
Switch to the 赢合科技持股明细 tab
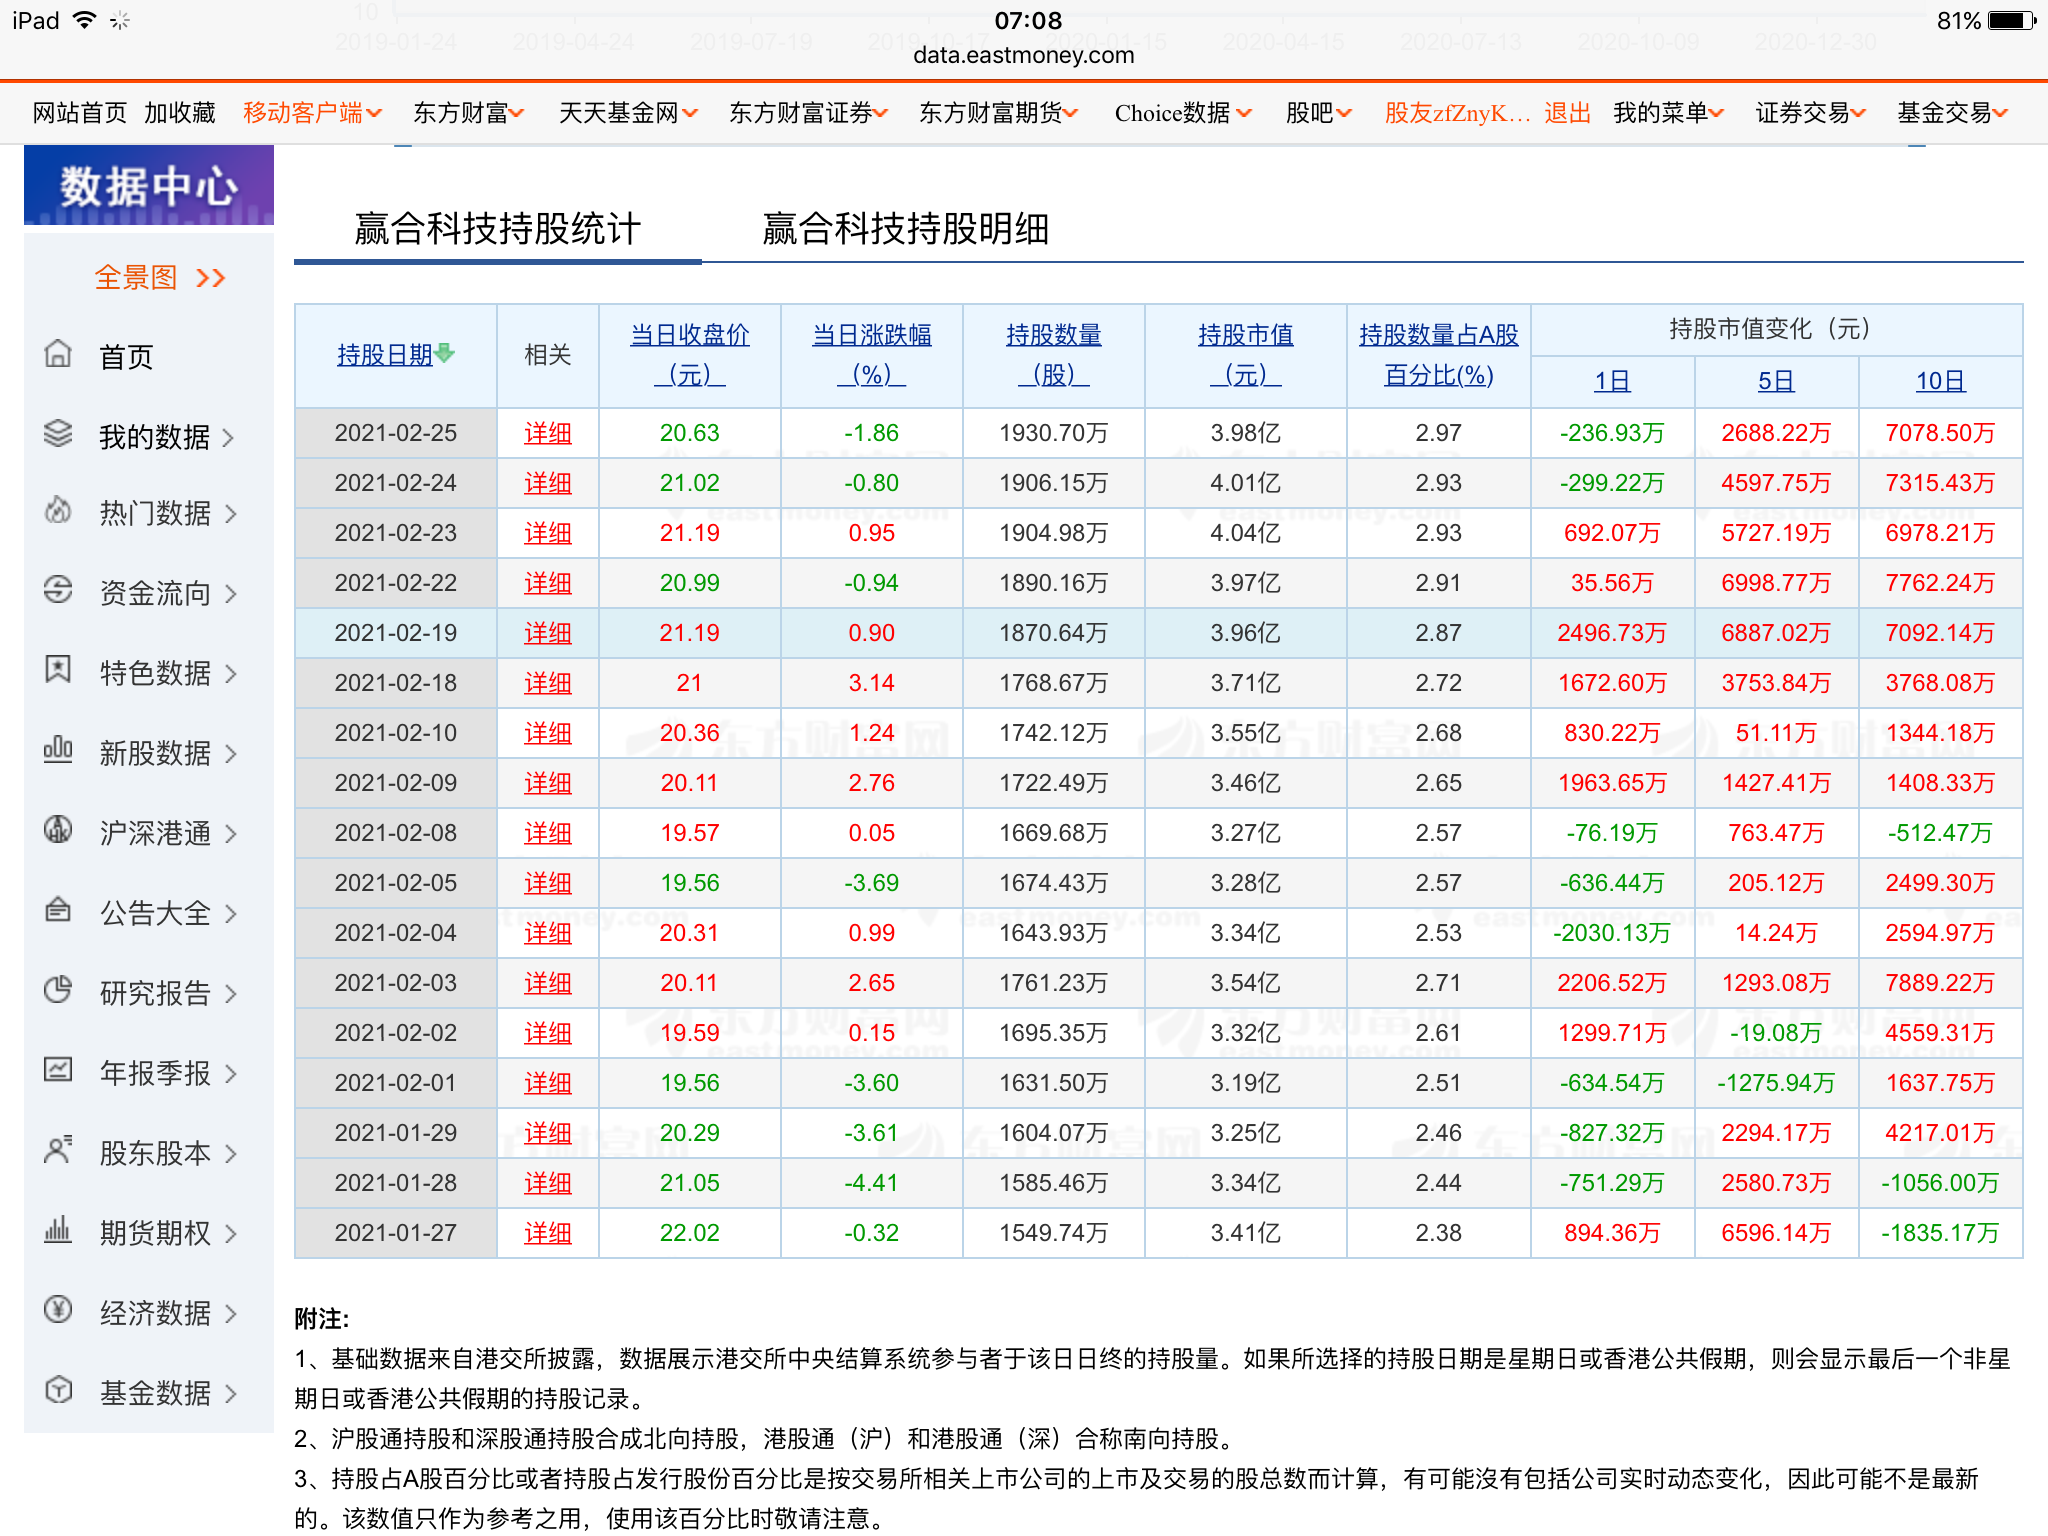(905, 229)
